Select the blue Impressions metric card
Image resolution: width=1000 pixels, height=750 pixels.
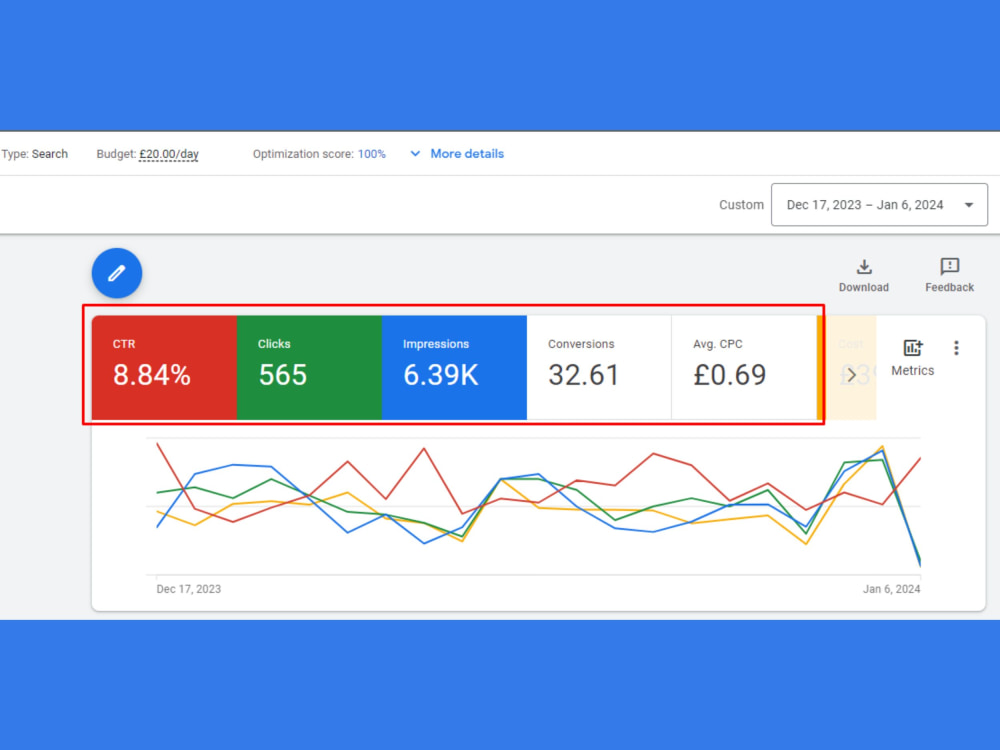[454, 367]
